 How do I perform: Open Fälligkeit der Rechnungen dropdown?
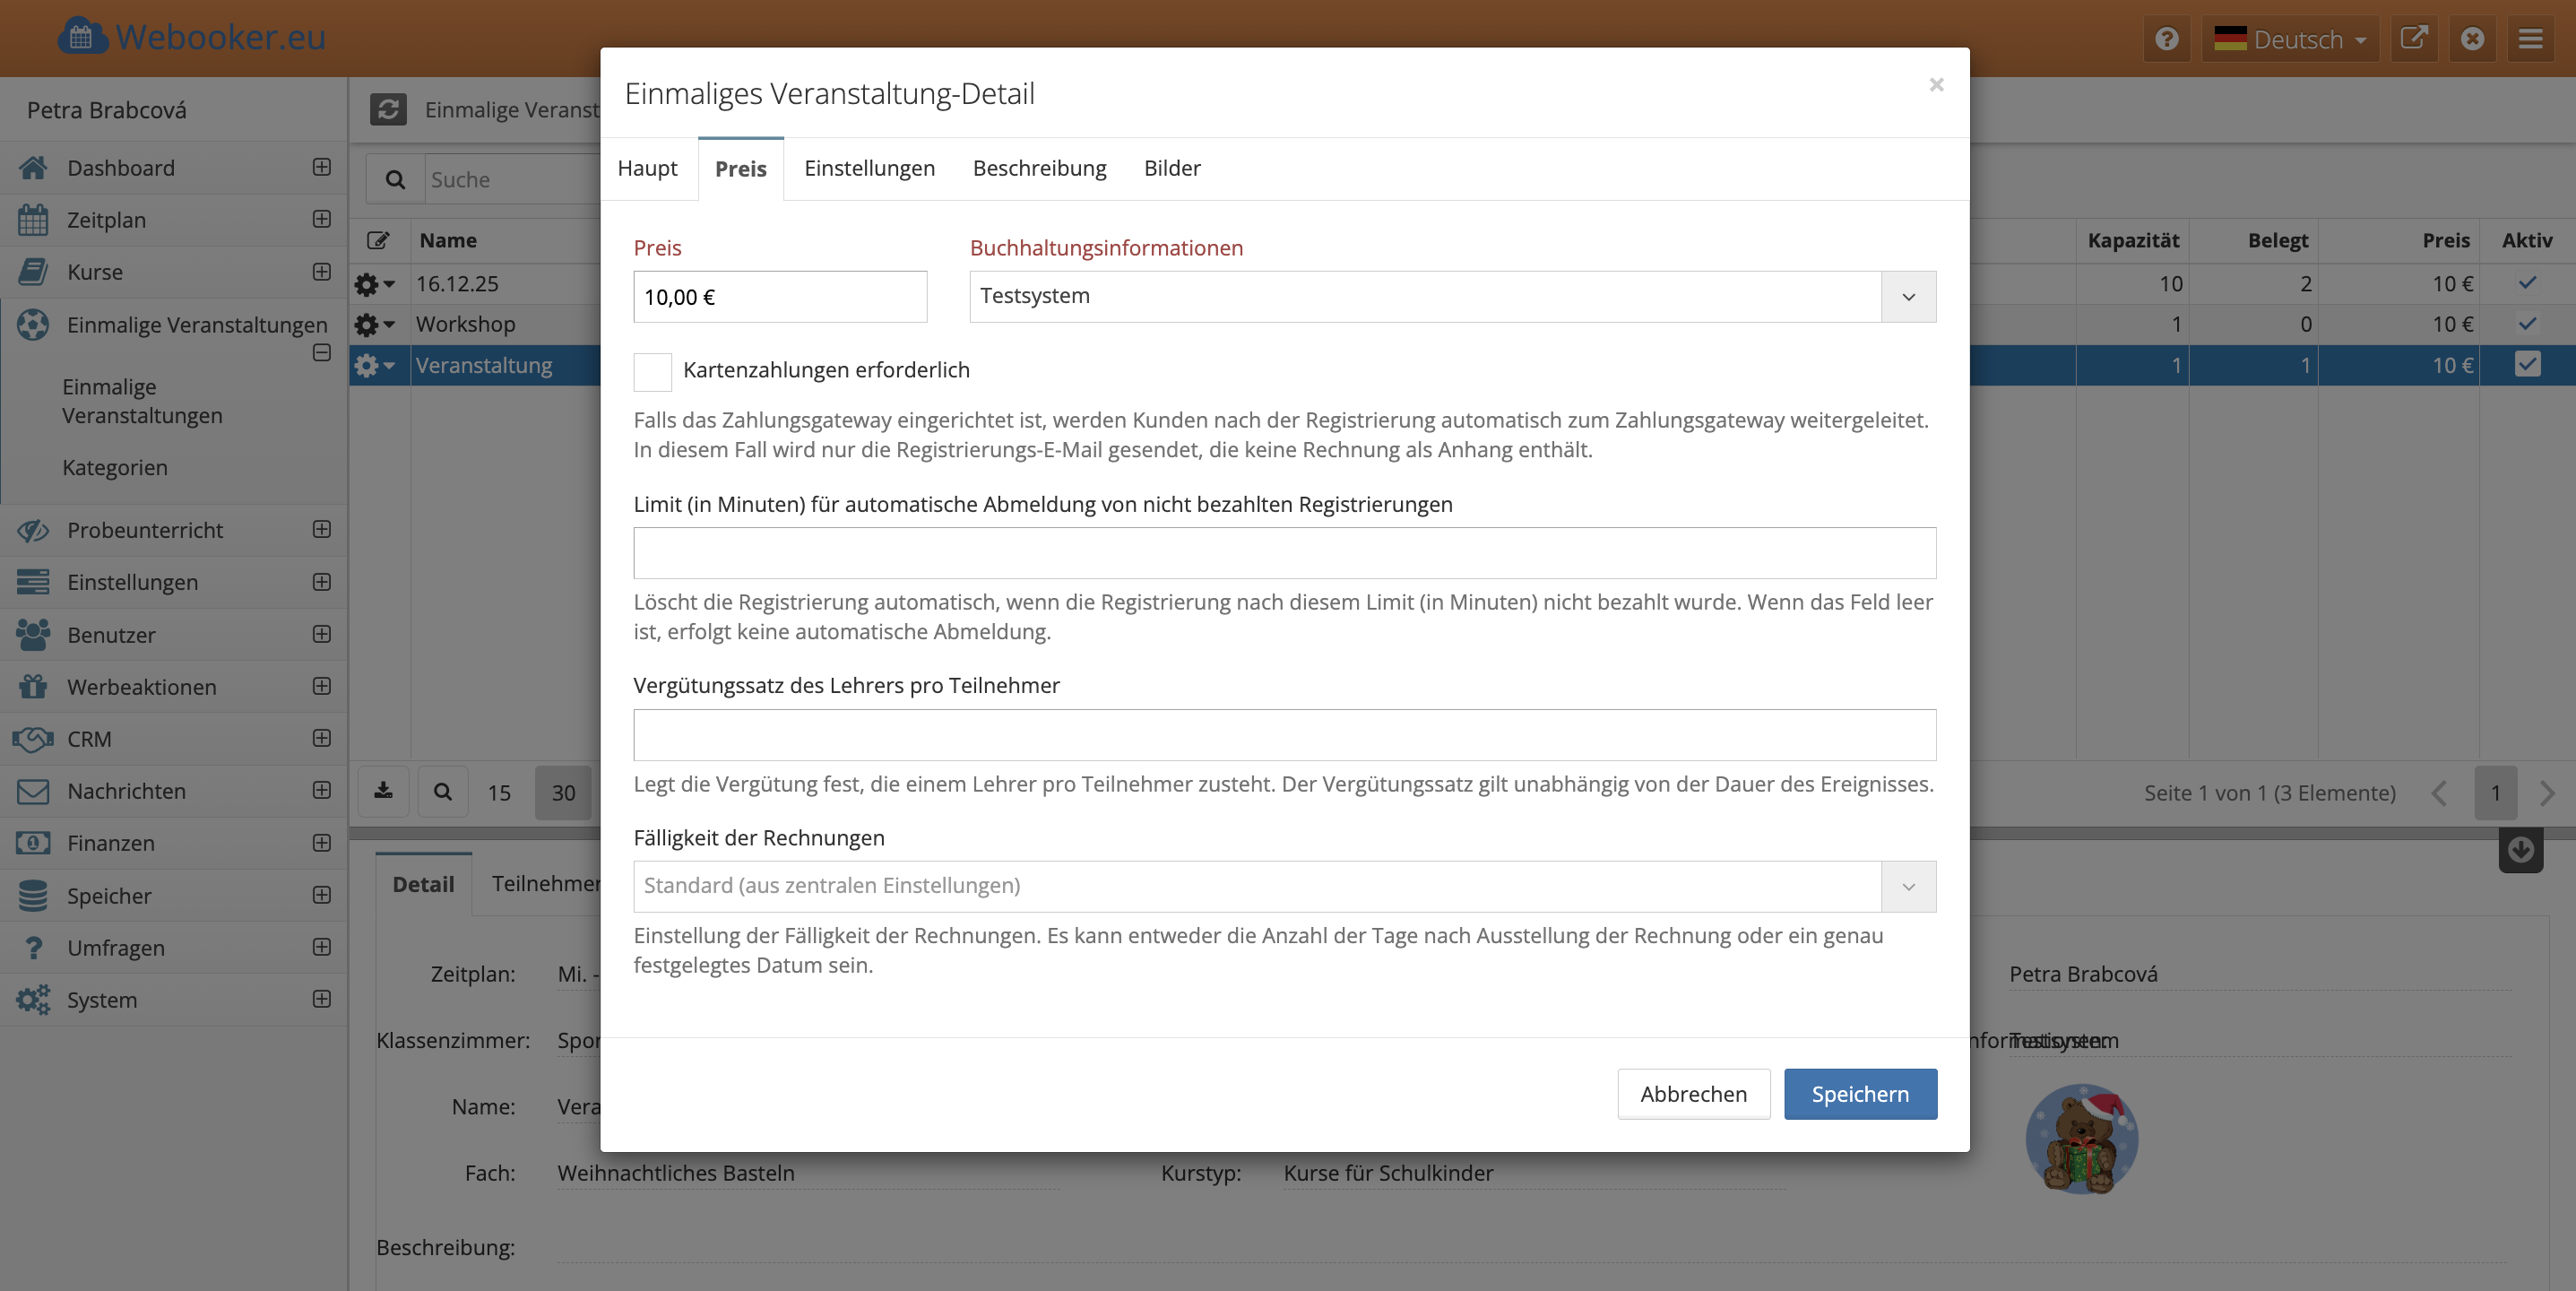point(1908,886)
